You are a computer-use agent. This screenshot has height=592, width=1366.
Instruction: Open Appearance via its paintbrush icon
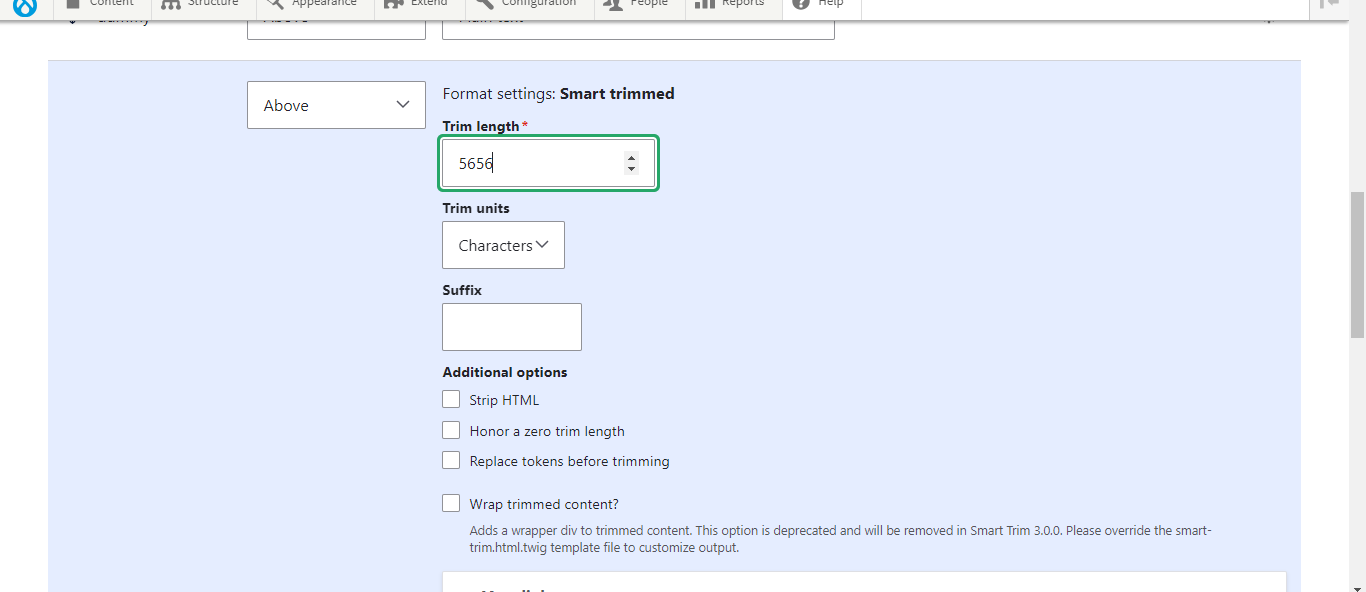pos(273,4)
